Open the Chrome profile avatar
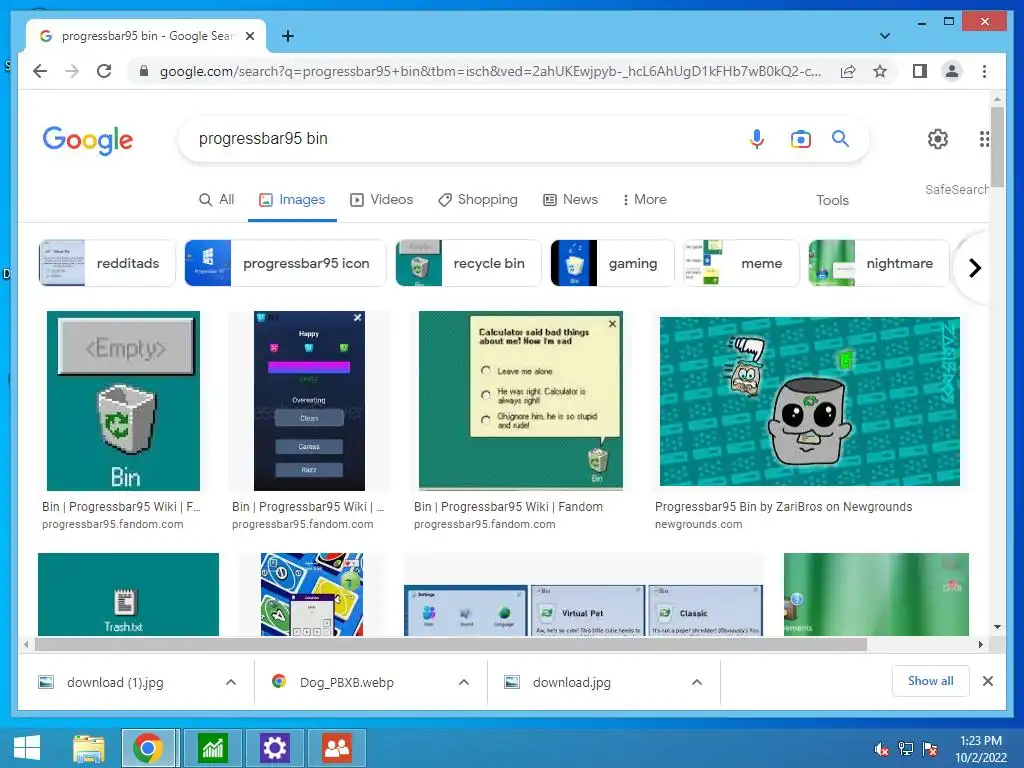Viewport: 1024px width, 768px height. 952,71
